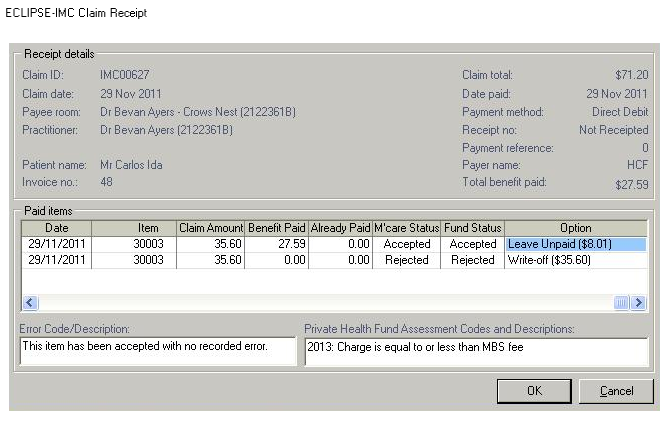Click the right scroll arrow in Paid items
This screenshot has height=421, width=669.
coord(640,303)
